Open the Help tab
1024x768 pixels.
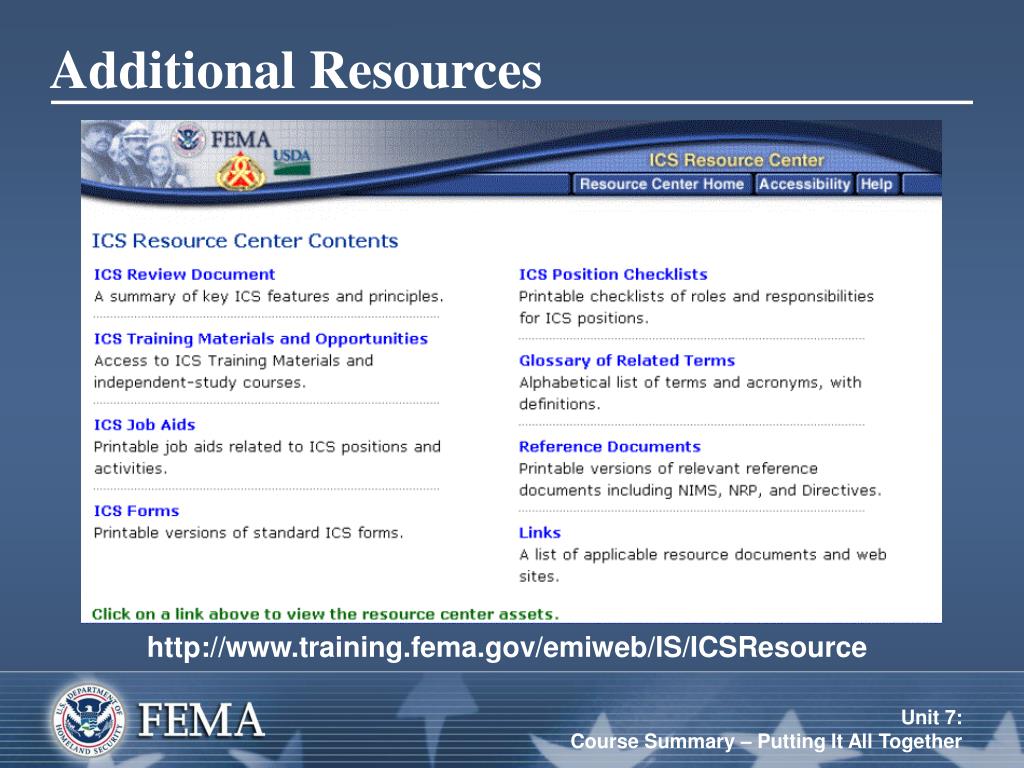(876, 184)
